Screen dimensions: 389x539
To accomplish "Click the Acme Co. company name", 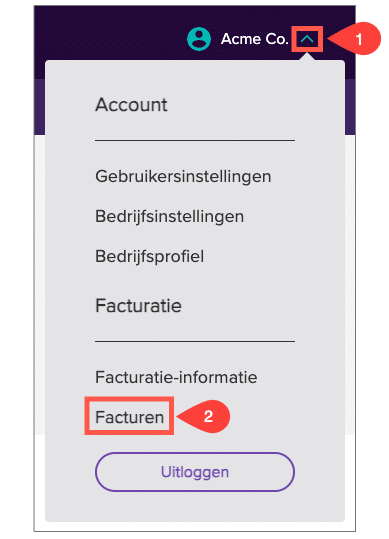I will click(255, 39).
